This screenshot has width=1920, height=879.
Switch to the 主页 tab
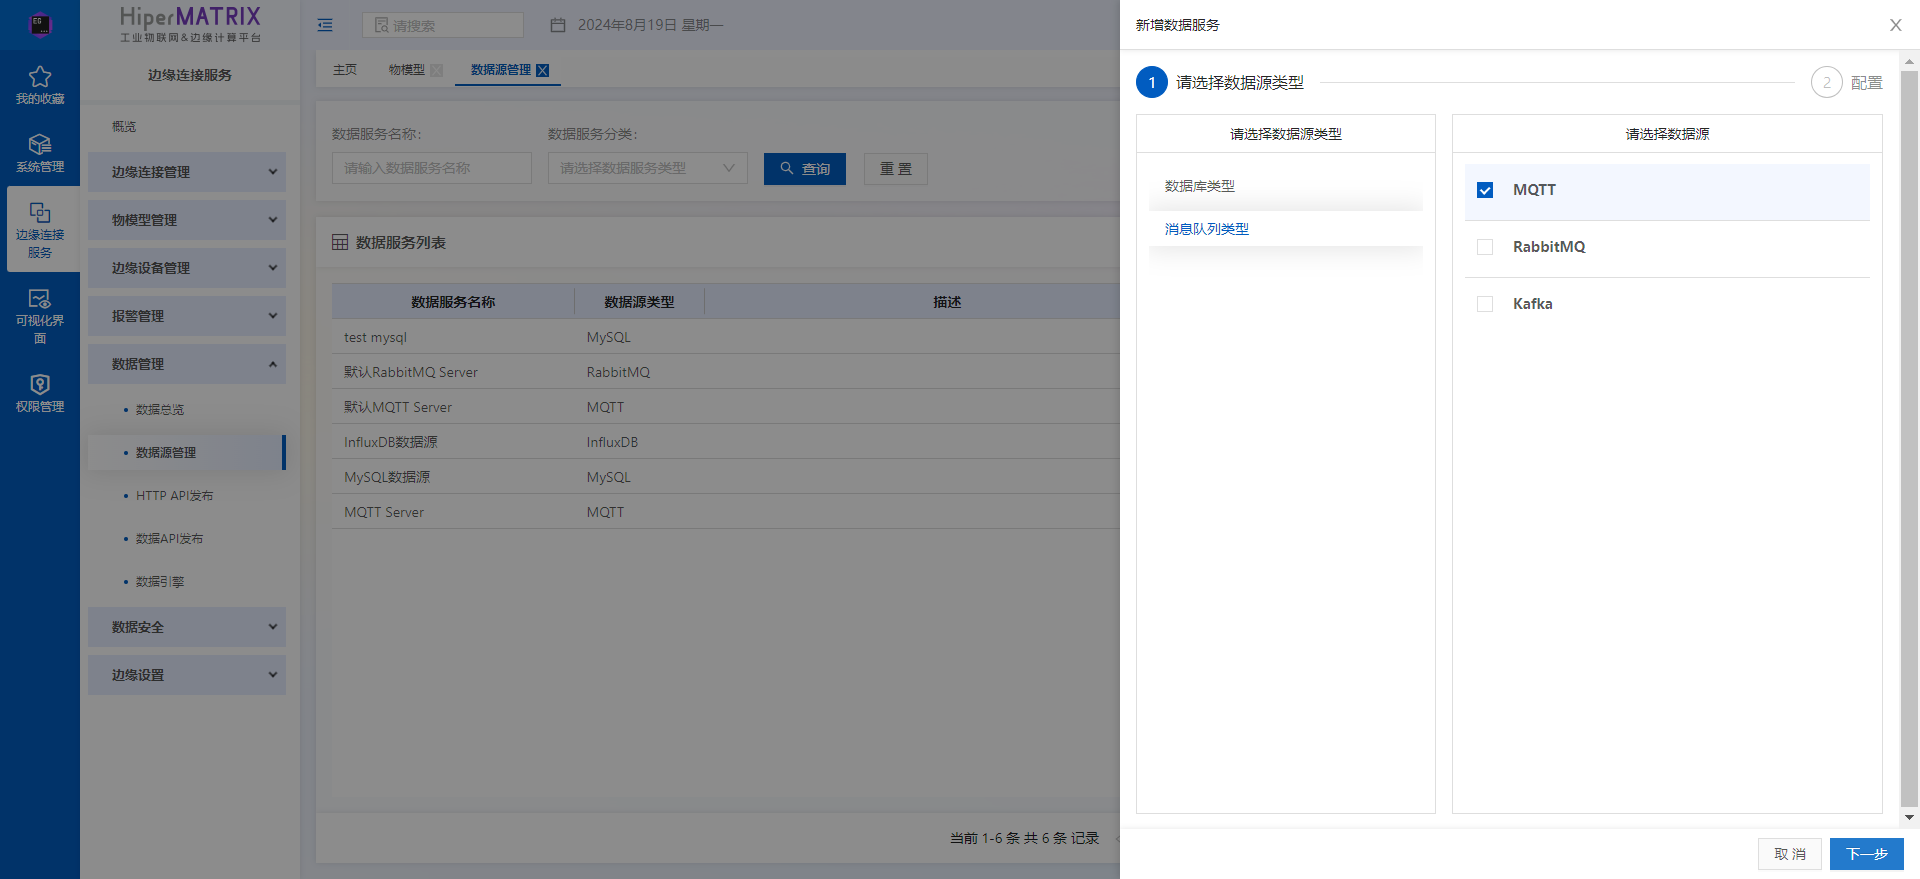pyautogui.click(x=345, y=70)
